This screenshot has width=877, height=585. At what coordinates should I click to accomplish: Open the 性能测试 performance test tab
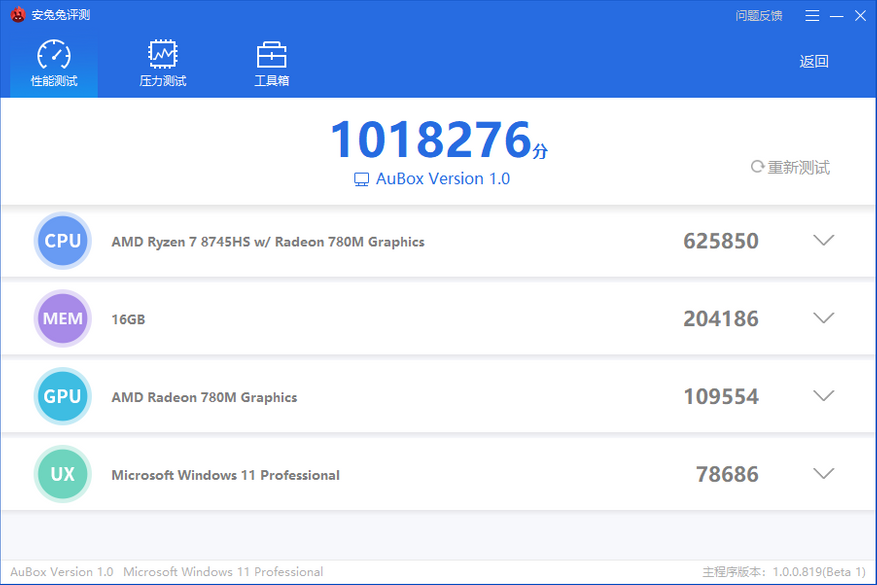(54, 63)
